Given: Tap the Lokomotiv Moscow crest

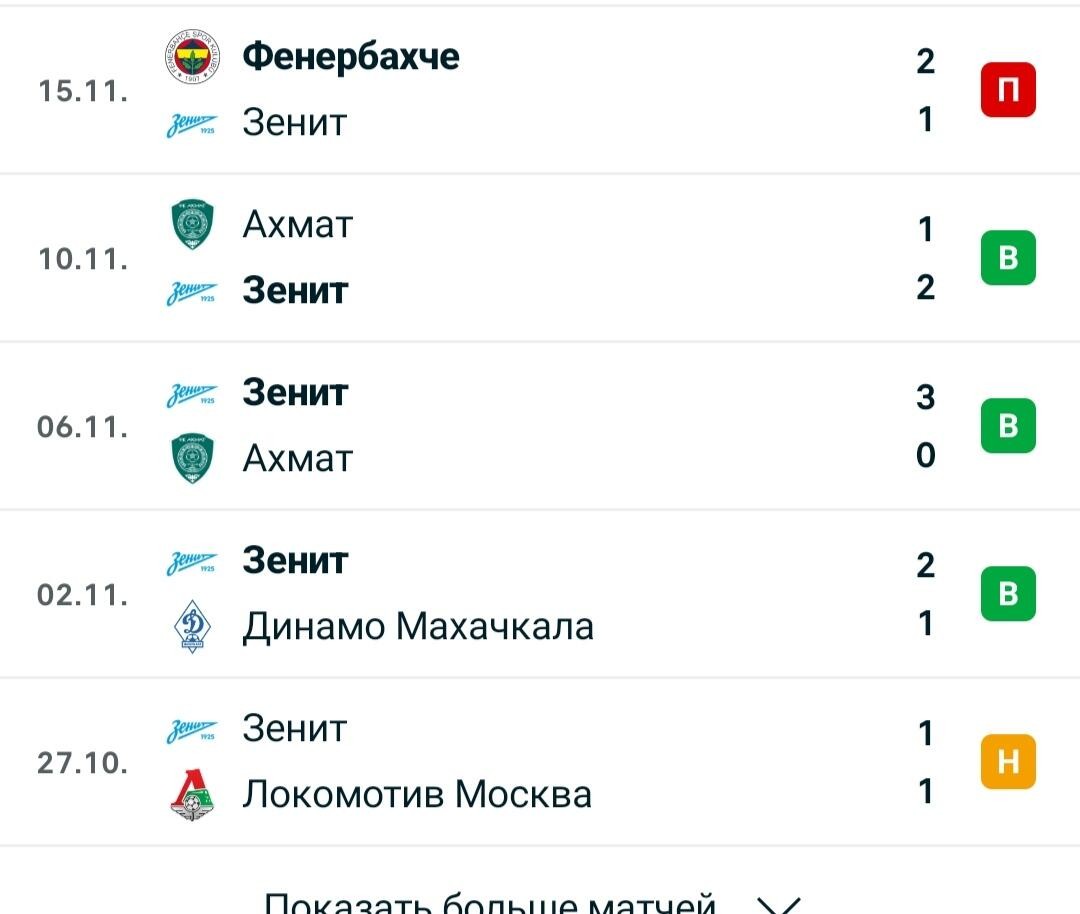Looking at the screenshot, I should click(x=192, y=795).
